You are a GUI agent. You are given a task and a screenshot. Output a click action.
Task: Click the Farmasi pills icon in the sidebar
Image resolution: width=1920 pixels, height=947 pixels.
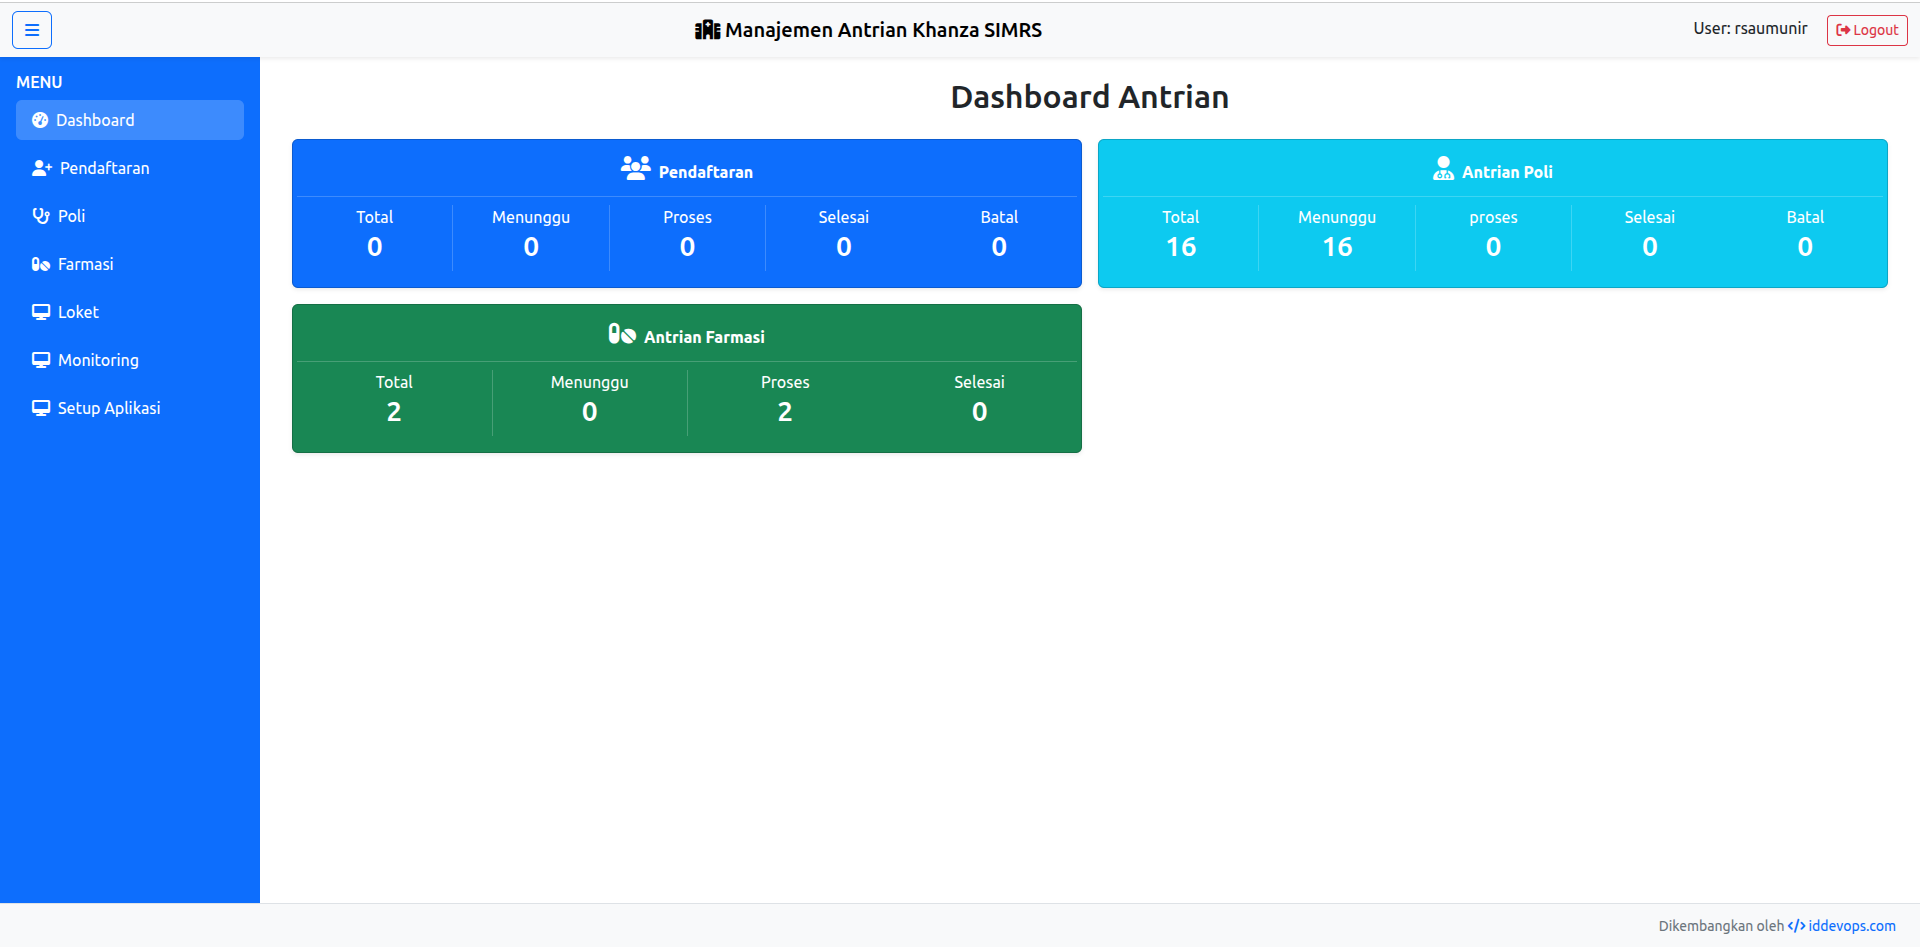coord(41,264)
